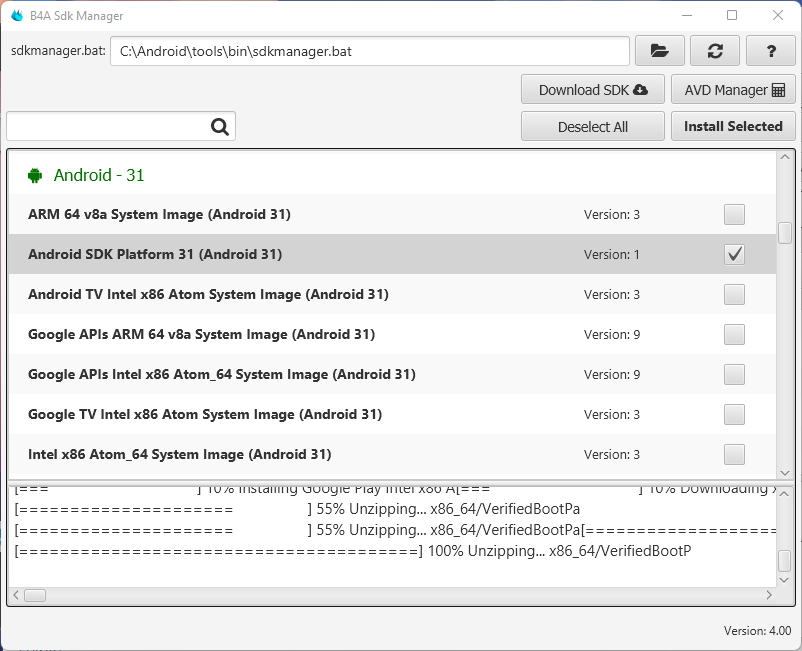802x651 pixels.
Task: Check ARM 64 v8a System Image checkbox
Action: [x=734, y=214]
